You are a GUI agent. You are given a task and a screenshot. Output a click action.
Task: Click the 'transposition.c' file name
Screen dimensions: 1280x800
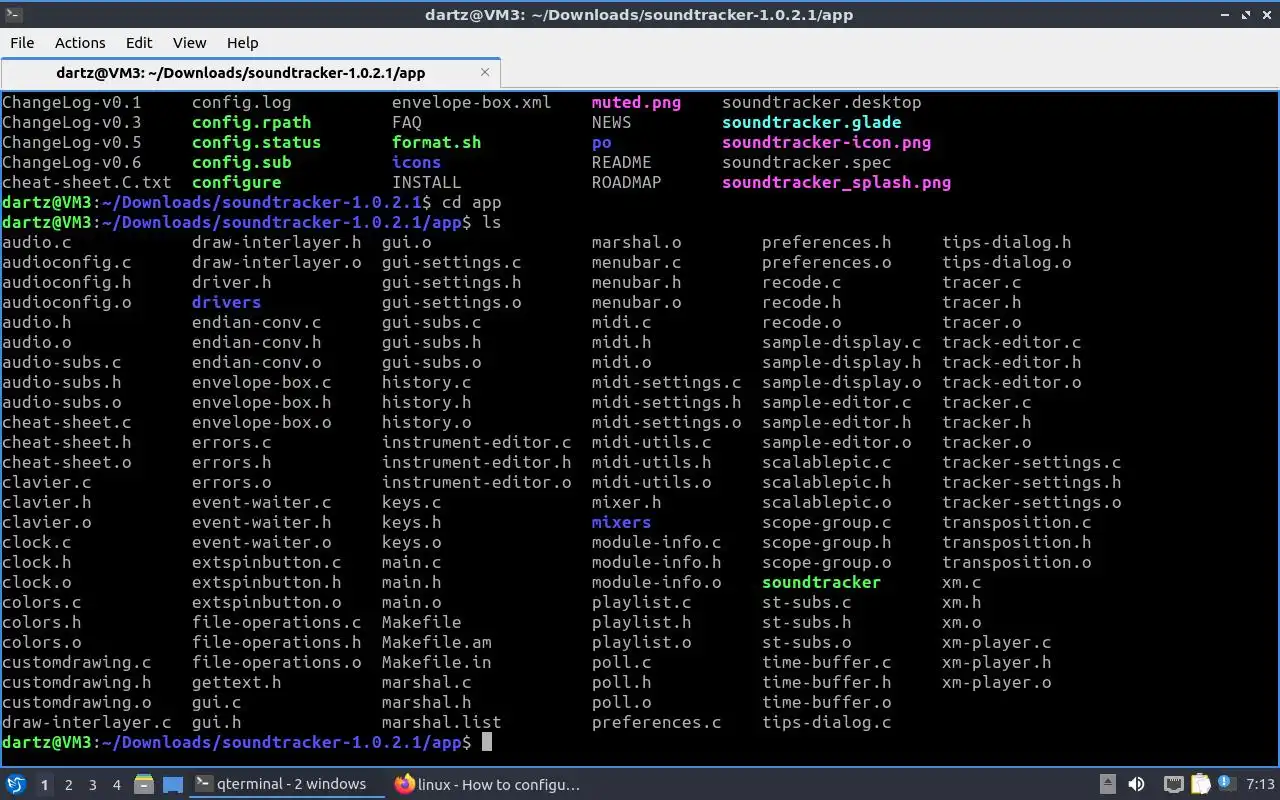pyautogui.click(x=1017, y=522)
